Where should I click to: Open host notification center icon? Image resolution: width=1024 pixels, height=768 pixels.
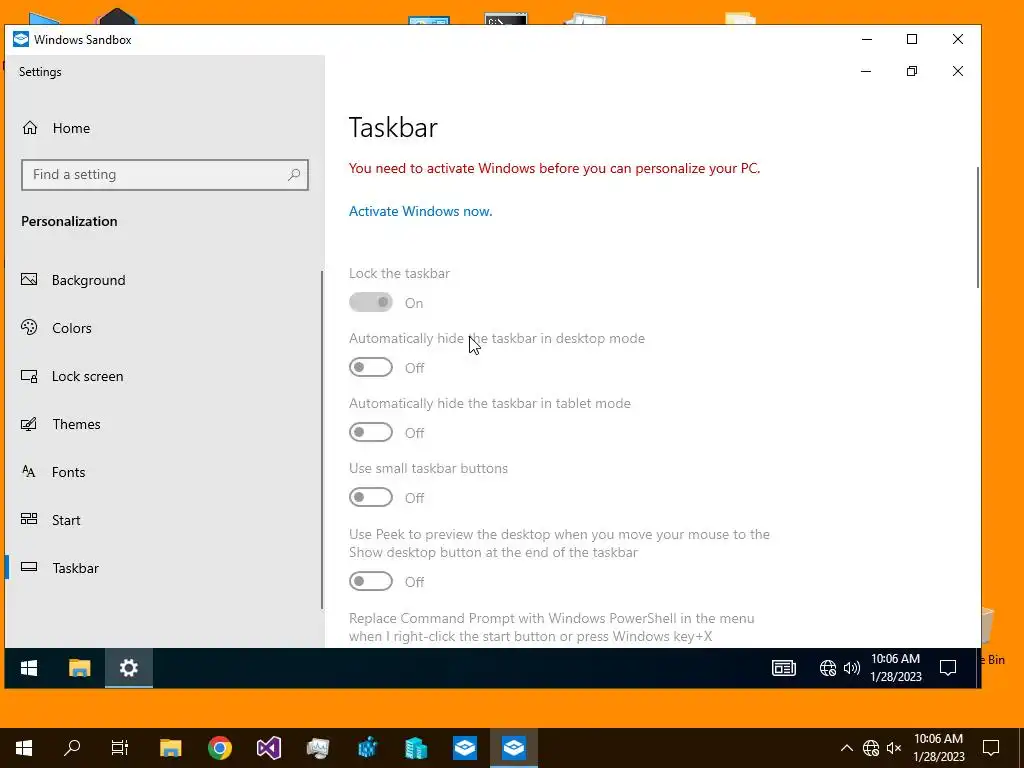(x=991, y=748)
